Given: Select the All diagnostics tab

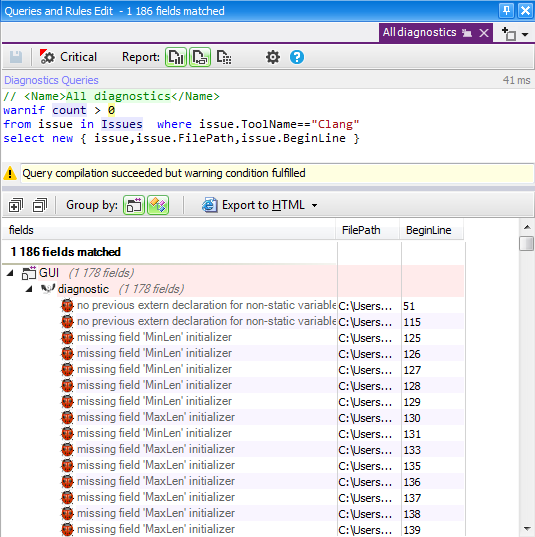Looking at the screenshot, I should [x=420, y=33].
